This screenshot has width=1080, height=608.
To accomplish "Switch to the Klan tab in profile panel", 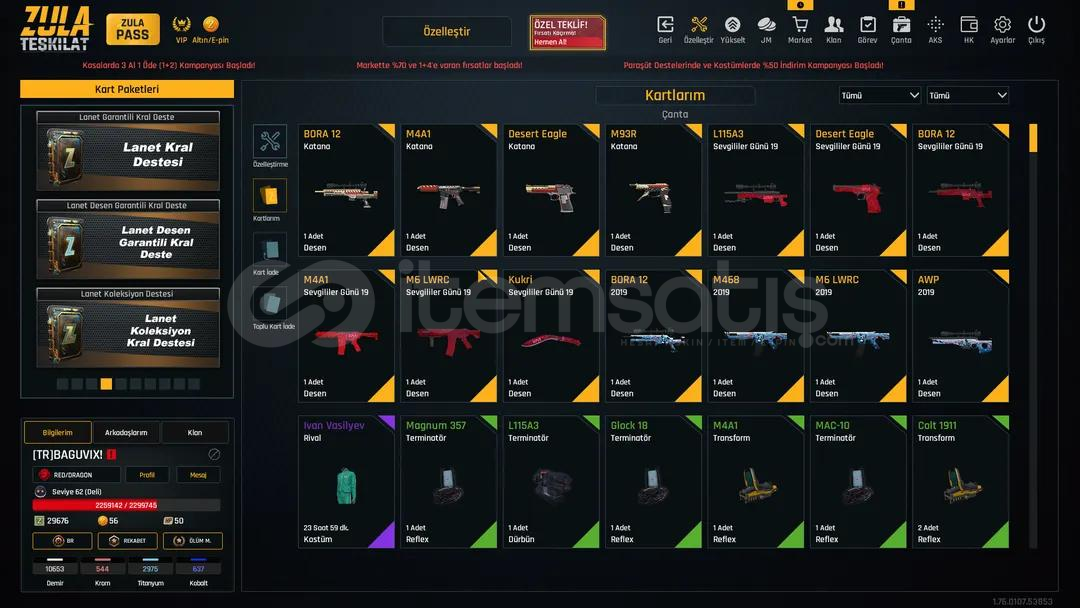I will tap(195, 432).
